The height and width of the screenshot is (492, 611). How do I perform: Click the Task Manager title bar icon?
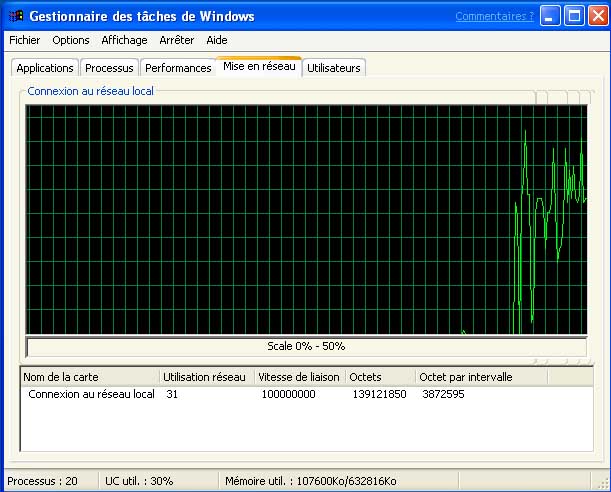[x=16, y=16]
